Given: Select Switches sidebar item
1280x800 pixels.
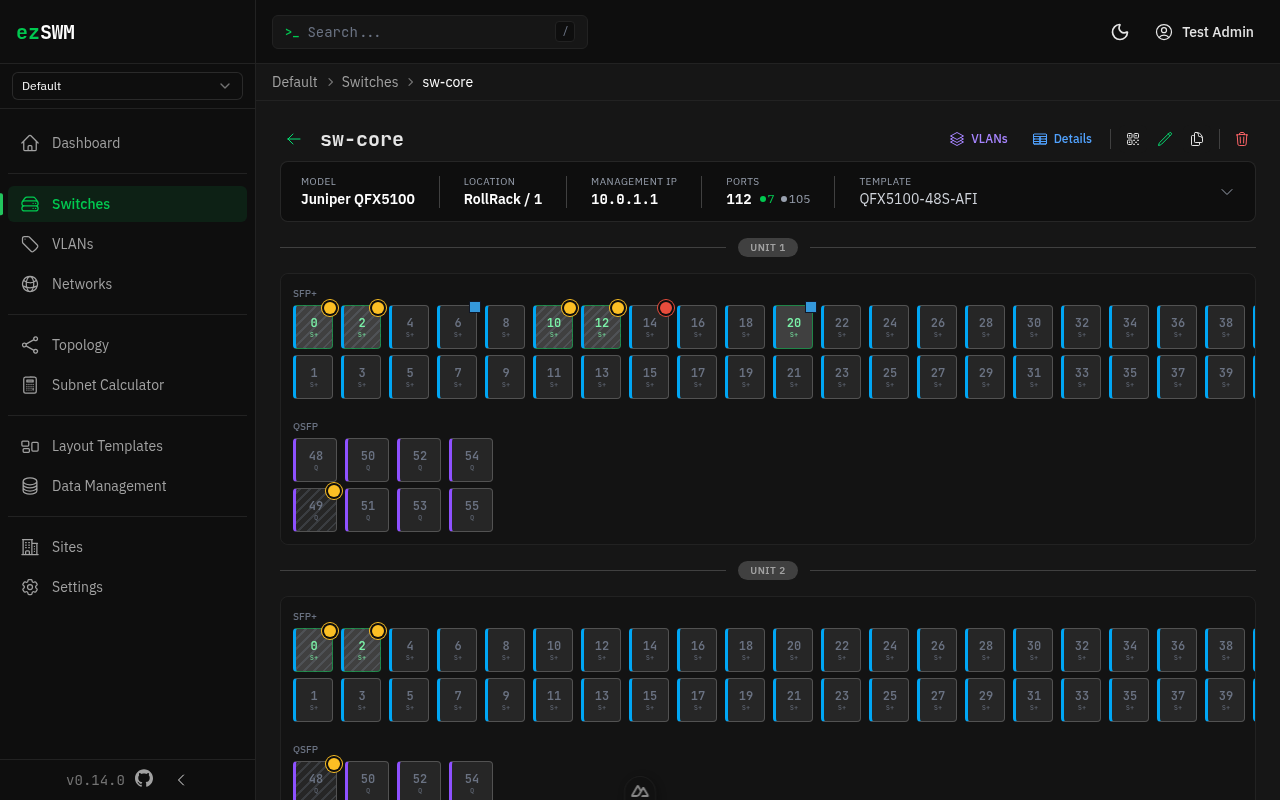Looking at the screenshot, I should (127, 204).
